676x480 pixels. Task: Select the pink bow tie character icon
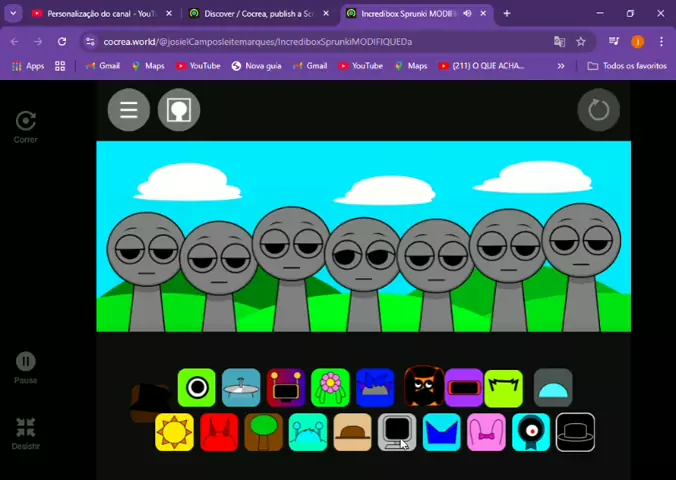pyautogui.click(x=487, y=432)
